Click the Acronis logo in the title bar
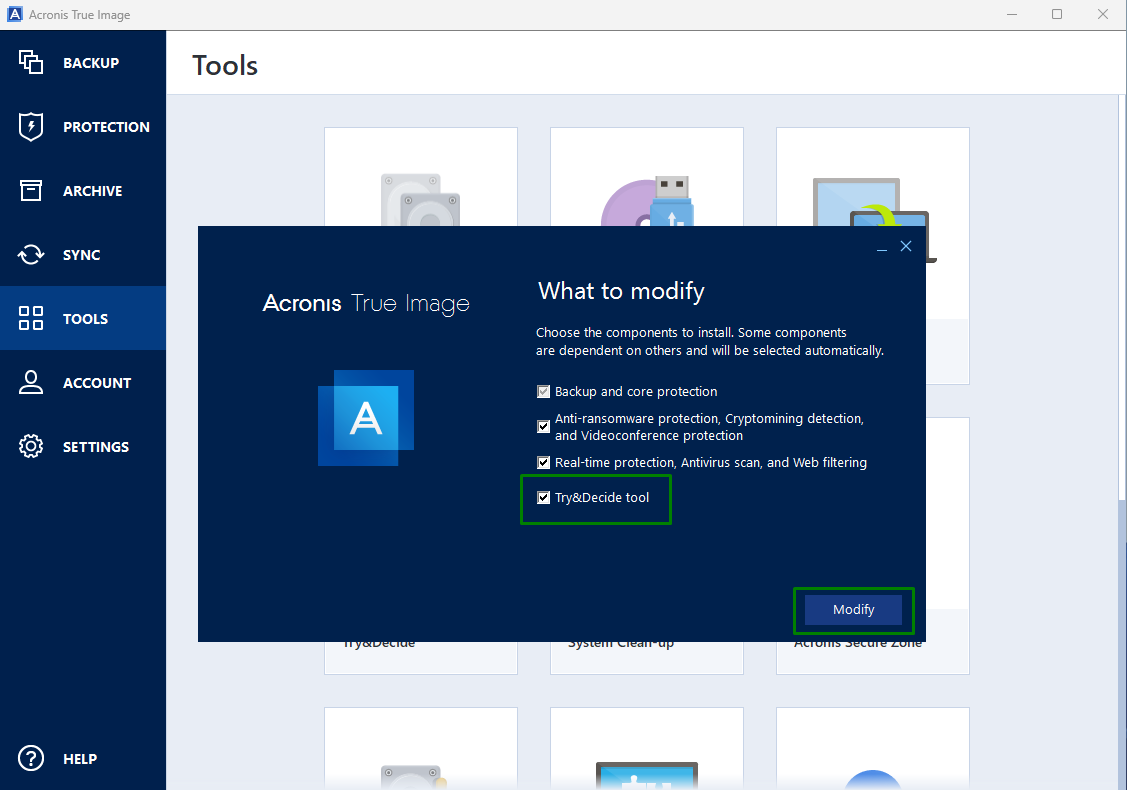The width and height of the screenshot is (1127, 790). 13,14
